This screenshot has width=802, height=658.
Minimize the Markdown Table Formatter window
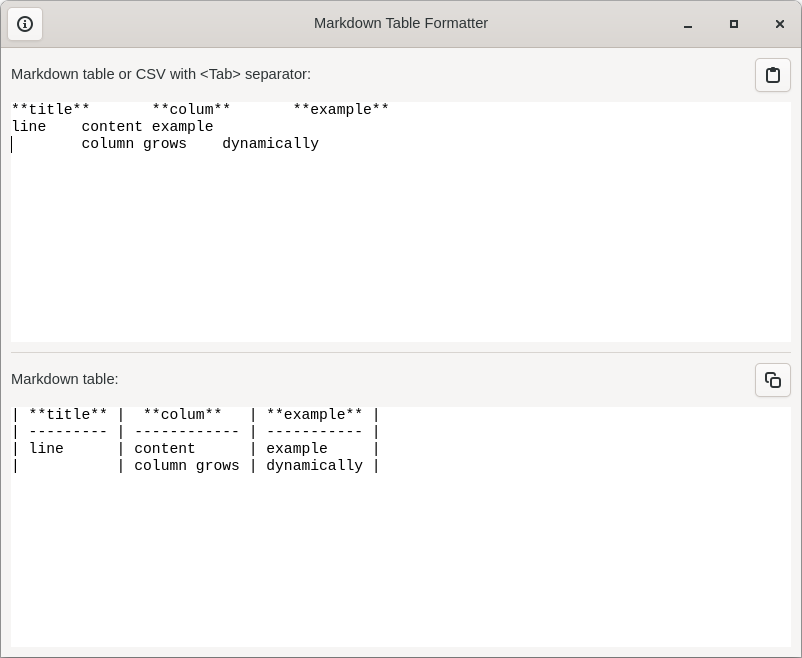(687, 24)
